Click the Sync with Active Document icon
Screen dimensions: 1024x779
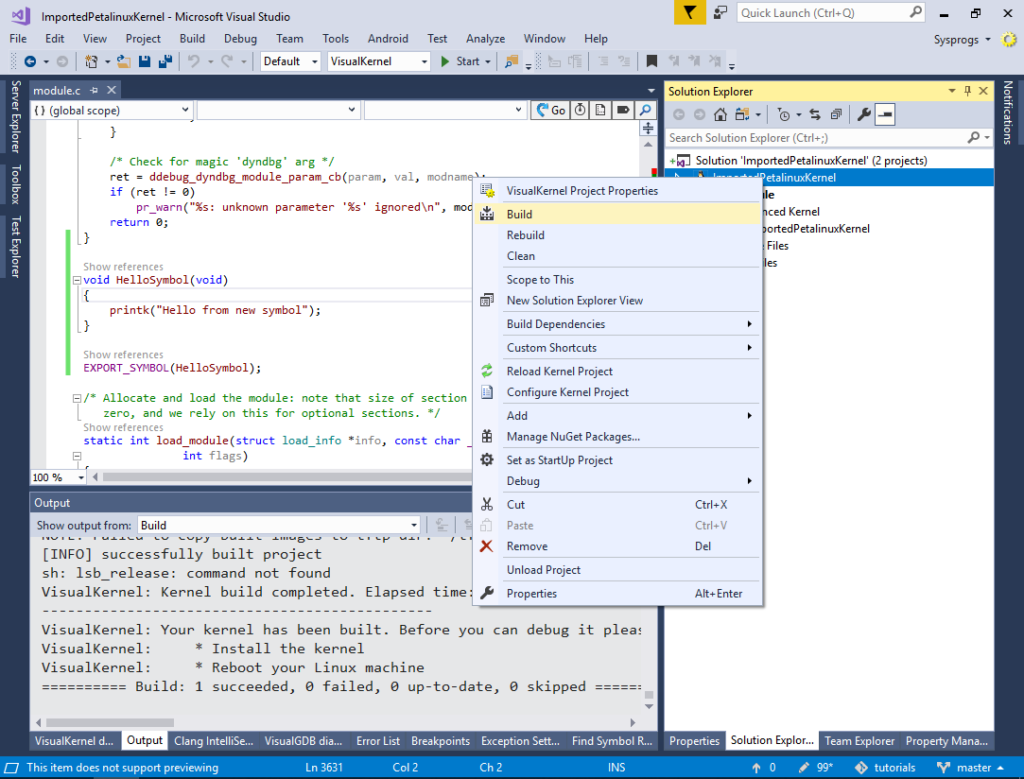click(x=815, y=113)
